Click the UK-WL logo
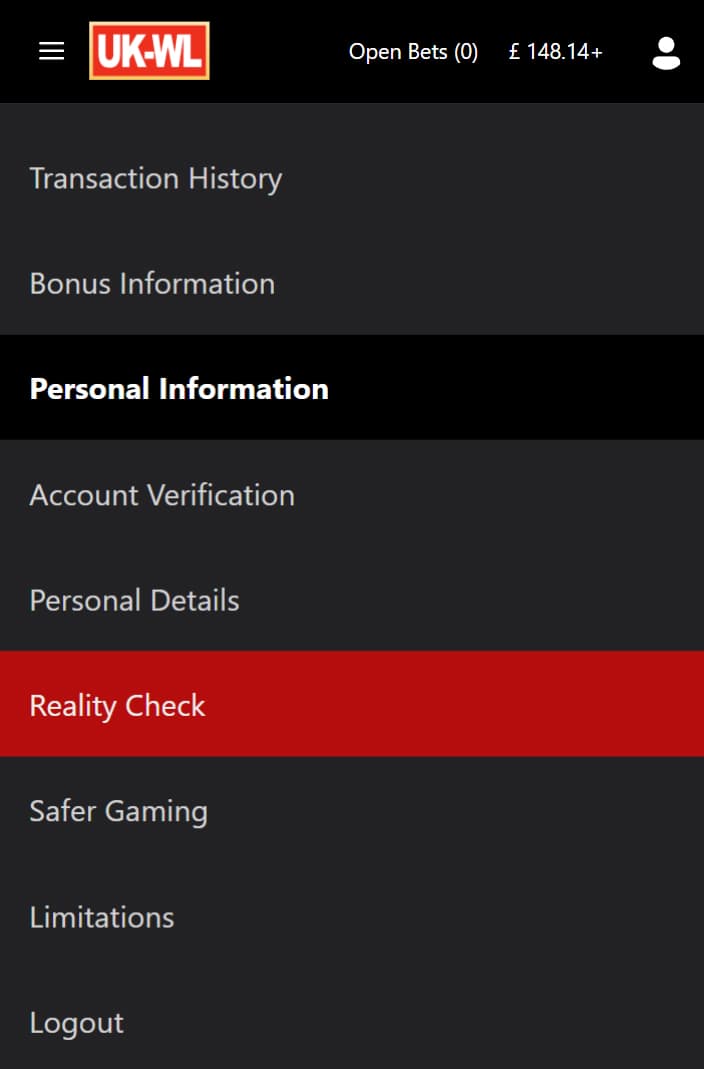Image resolution: width=704 pixels, height=1069 pixels. 149,50
